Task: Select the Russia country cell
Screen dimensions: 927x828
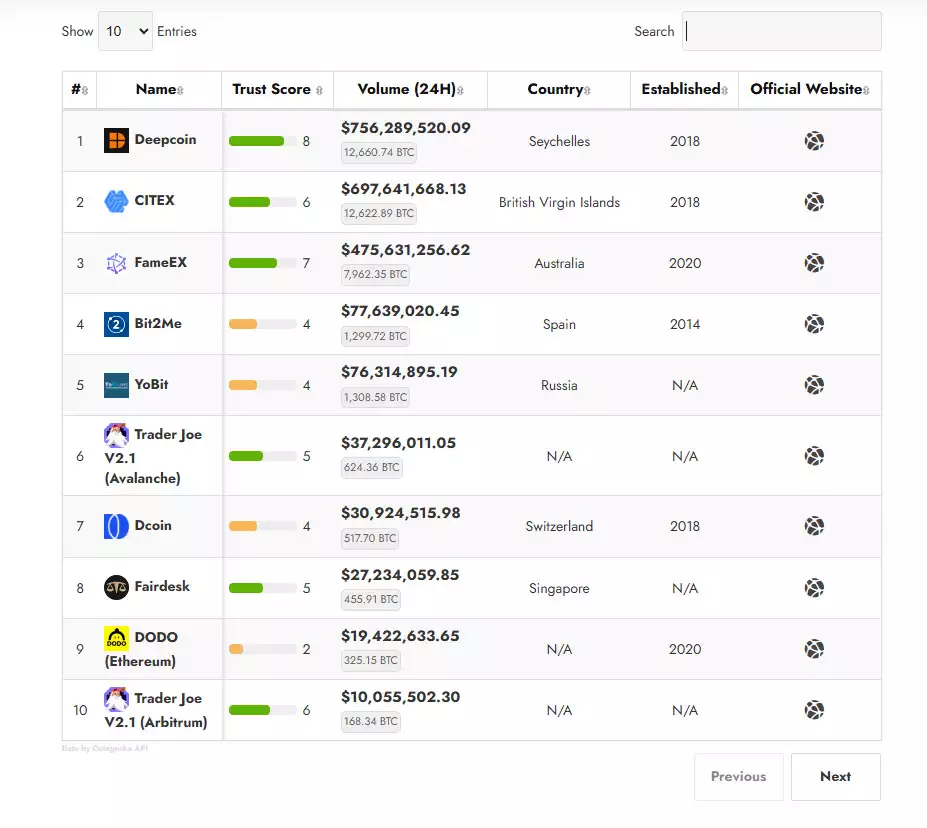Action: click(x=559, y=385)
